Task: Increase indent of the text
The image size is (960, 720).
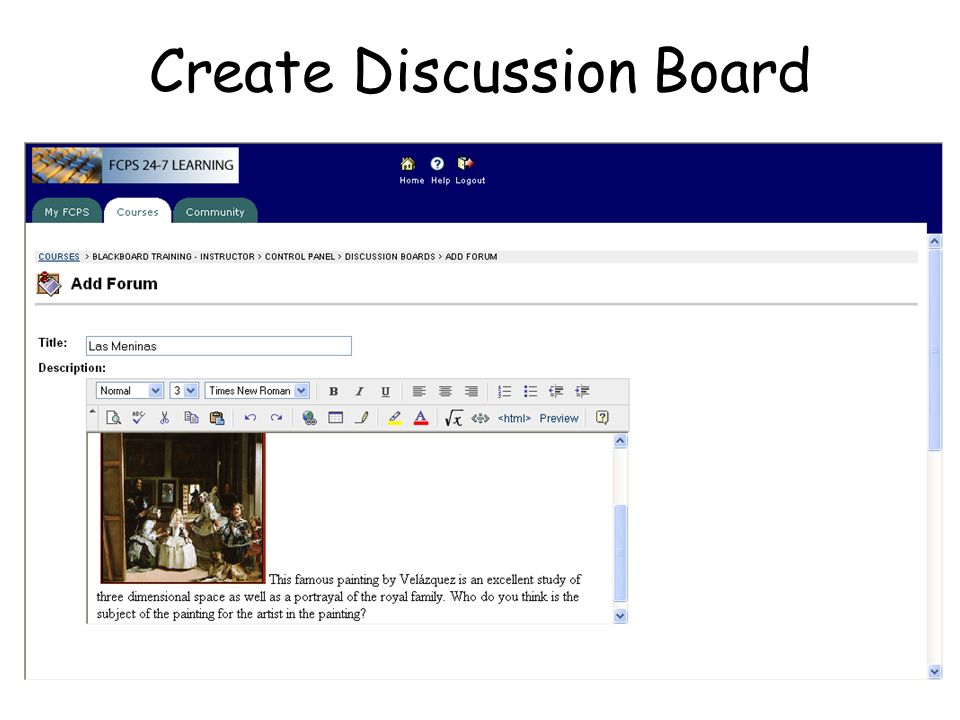Action: click(582, 391)
